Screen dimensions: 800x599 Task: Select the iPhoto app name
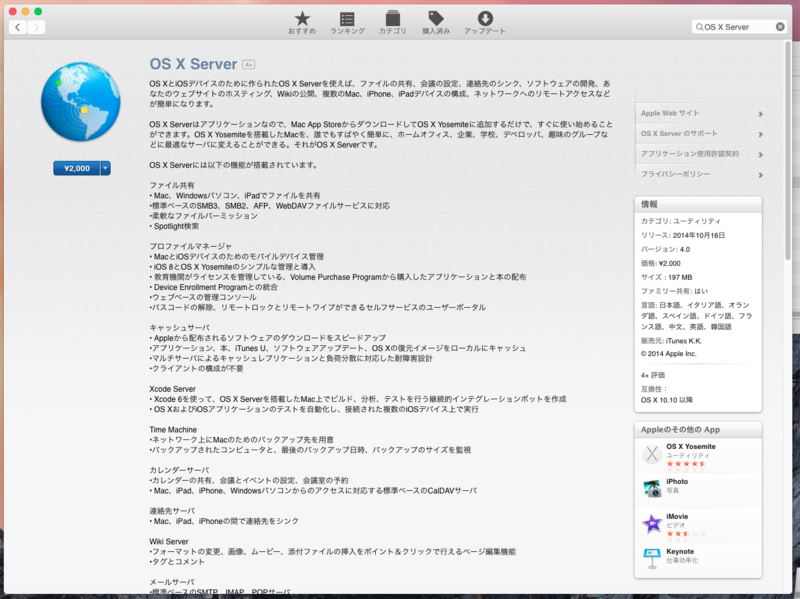tap(677, 482)
